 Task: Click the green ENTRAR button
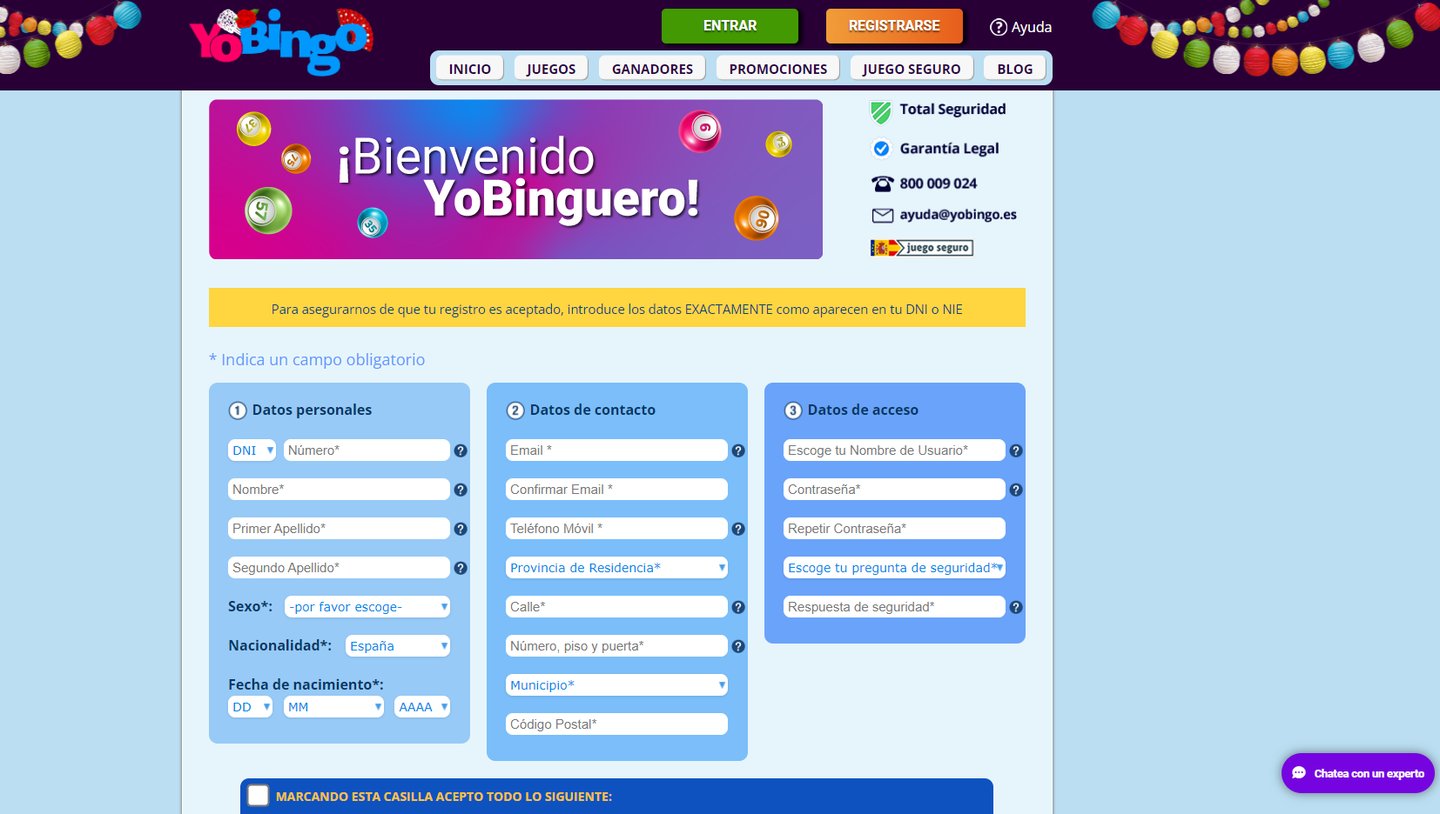tap(730, 26)
